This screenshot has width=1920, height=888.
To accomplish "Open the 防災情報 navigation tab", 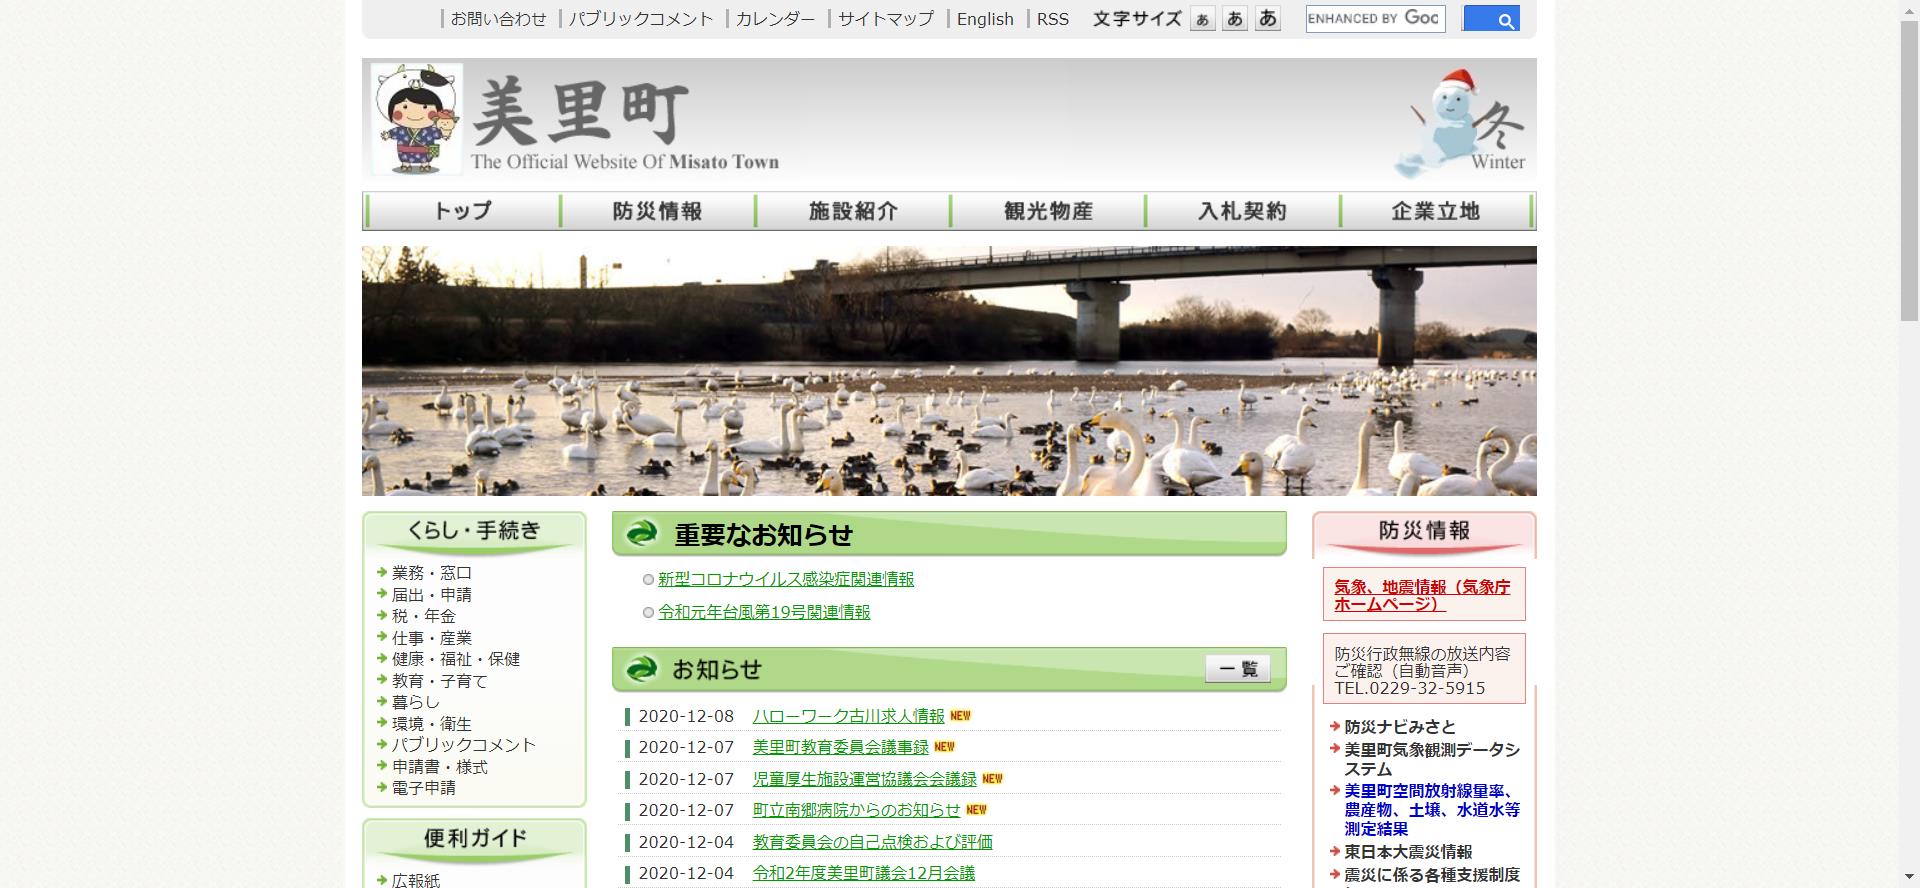I will [x=657, y=211].
